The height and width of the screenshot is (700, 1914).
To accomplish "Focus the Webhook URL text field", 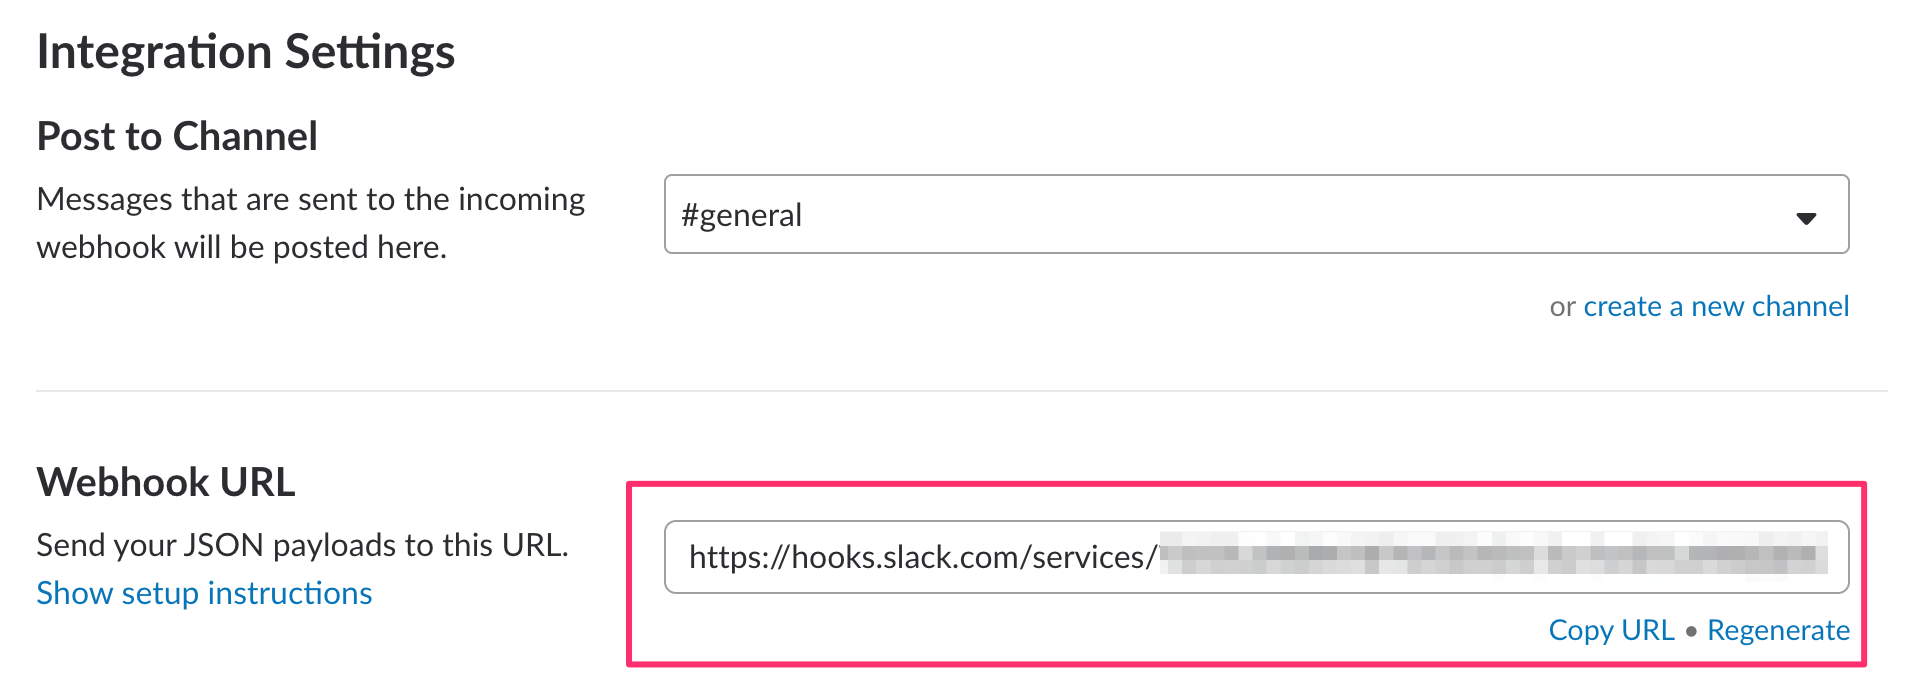I will pyautogui.click(x=1256, y=557).
